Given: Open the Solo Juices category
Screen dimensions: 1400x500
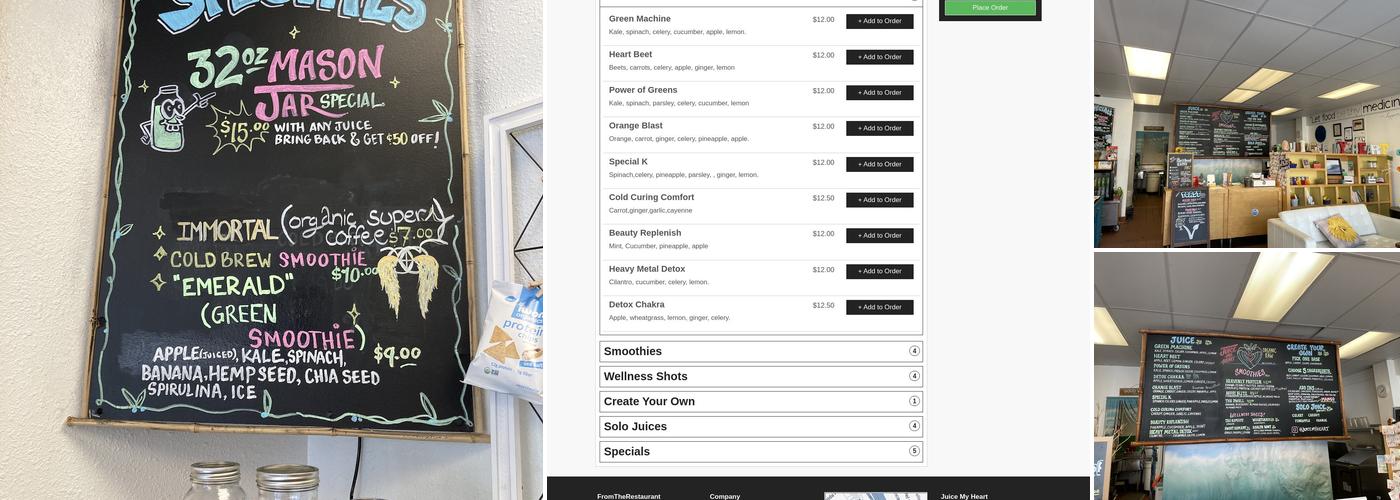Looking at the screenshot, I should point(761,426).
